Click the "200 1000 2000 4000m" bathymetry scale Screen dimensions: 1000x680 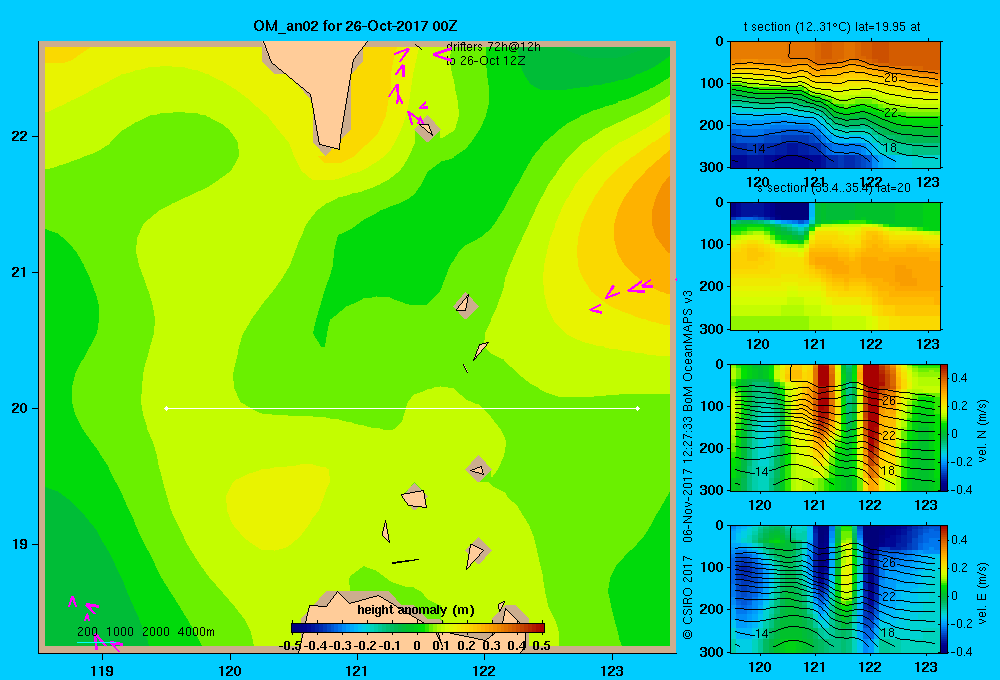145,632
